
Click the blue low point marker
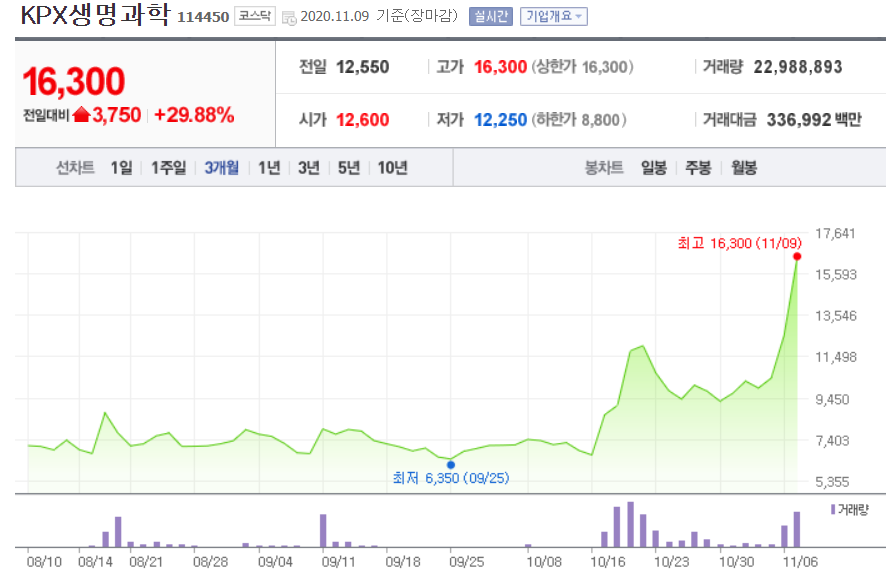(450, 465)
